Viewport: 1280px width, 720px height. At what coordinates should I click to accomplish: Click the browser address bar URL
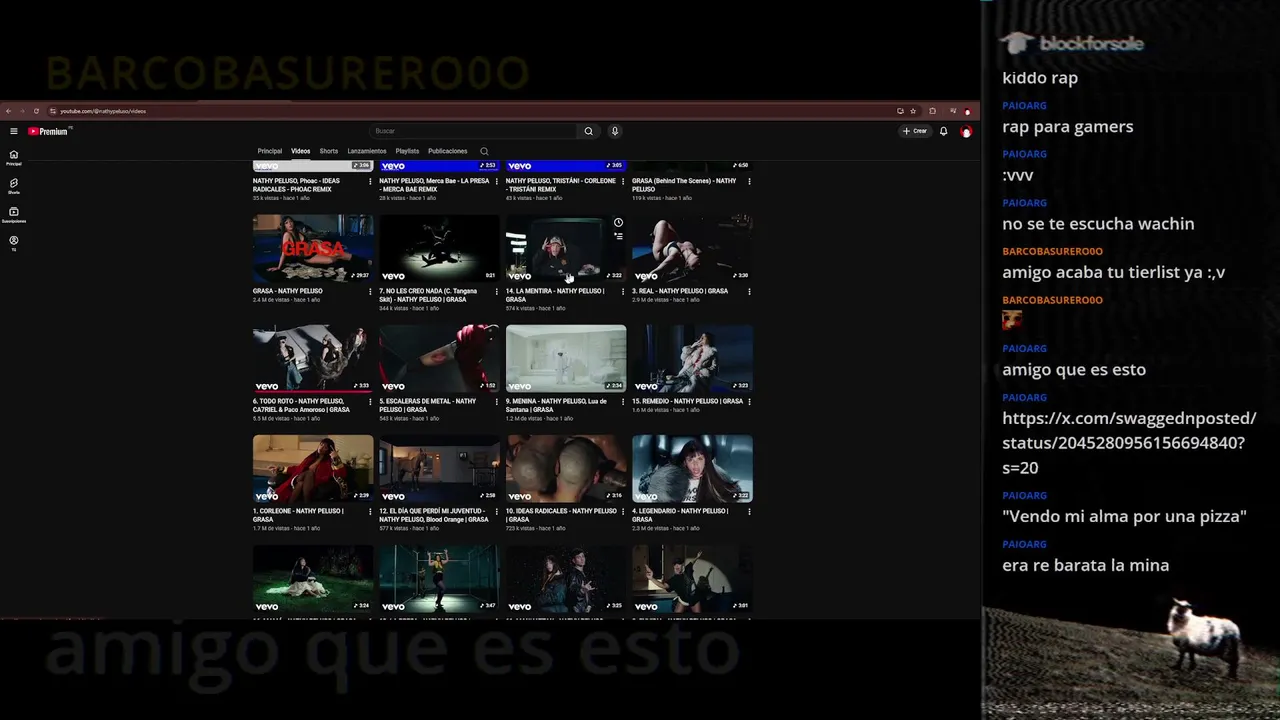[x=103, y=111]
